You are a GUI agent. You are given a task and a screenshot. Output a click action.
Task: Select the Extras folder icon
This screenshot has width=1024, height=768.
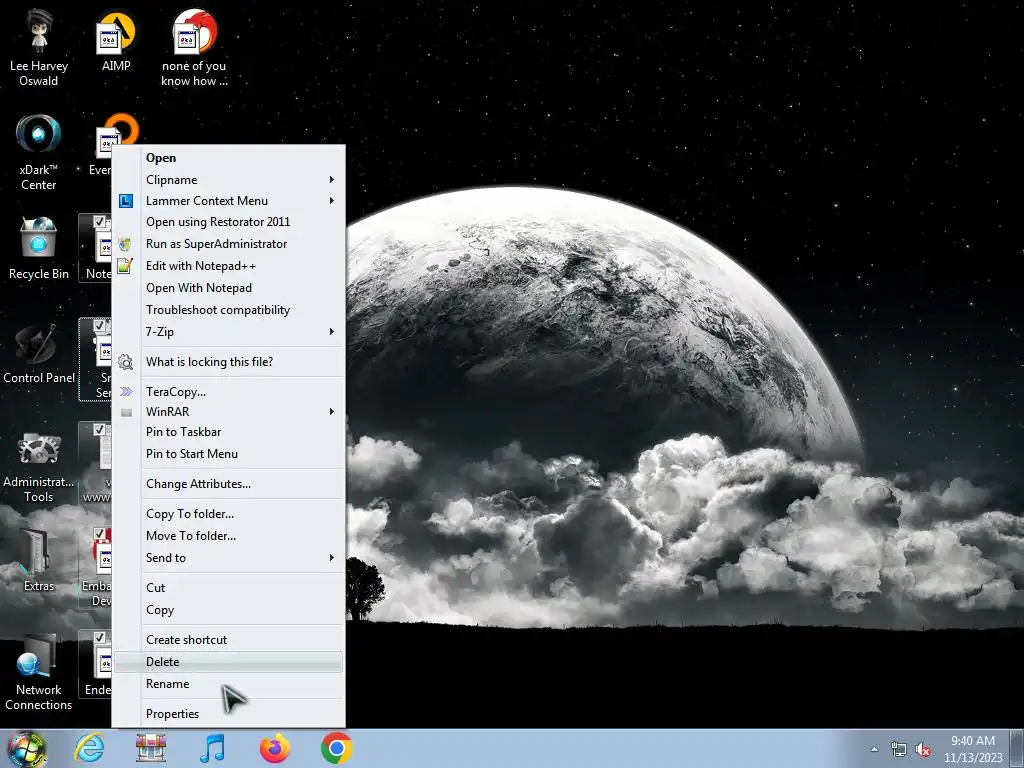pyautogui.click(x=39, y=560)
